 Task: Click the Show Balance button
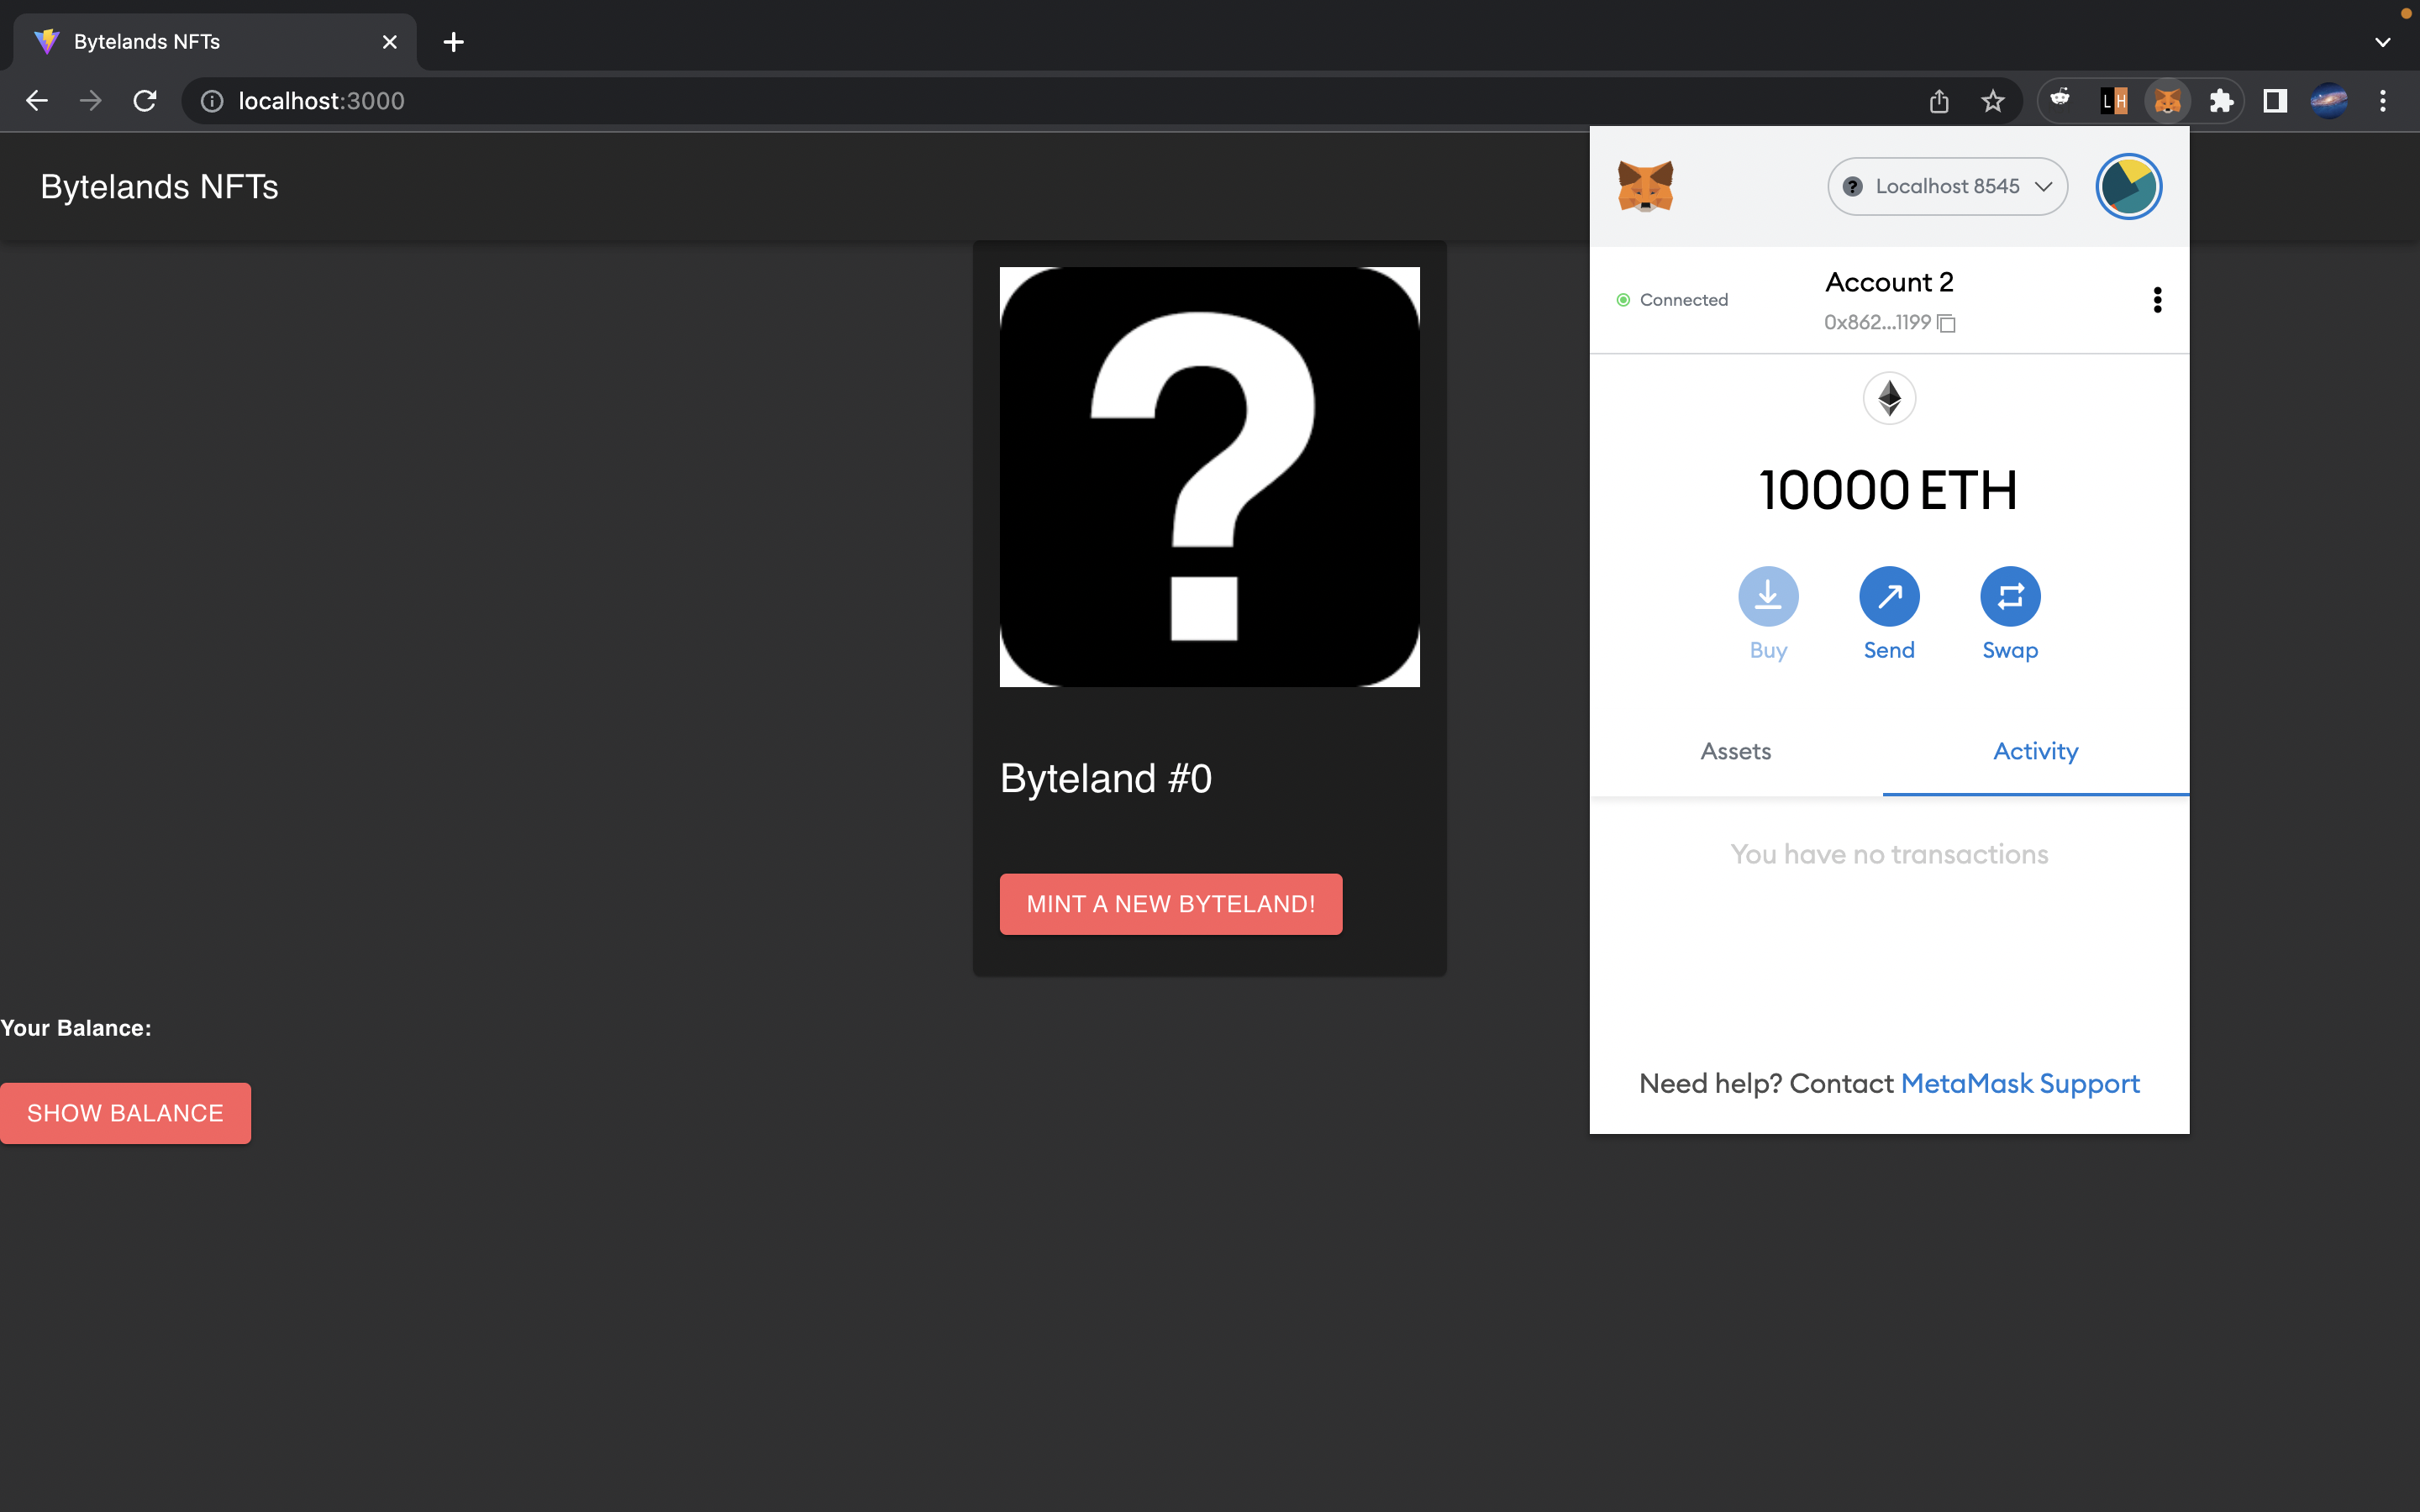pyautogui.click(x=125, y=1113)
